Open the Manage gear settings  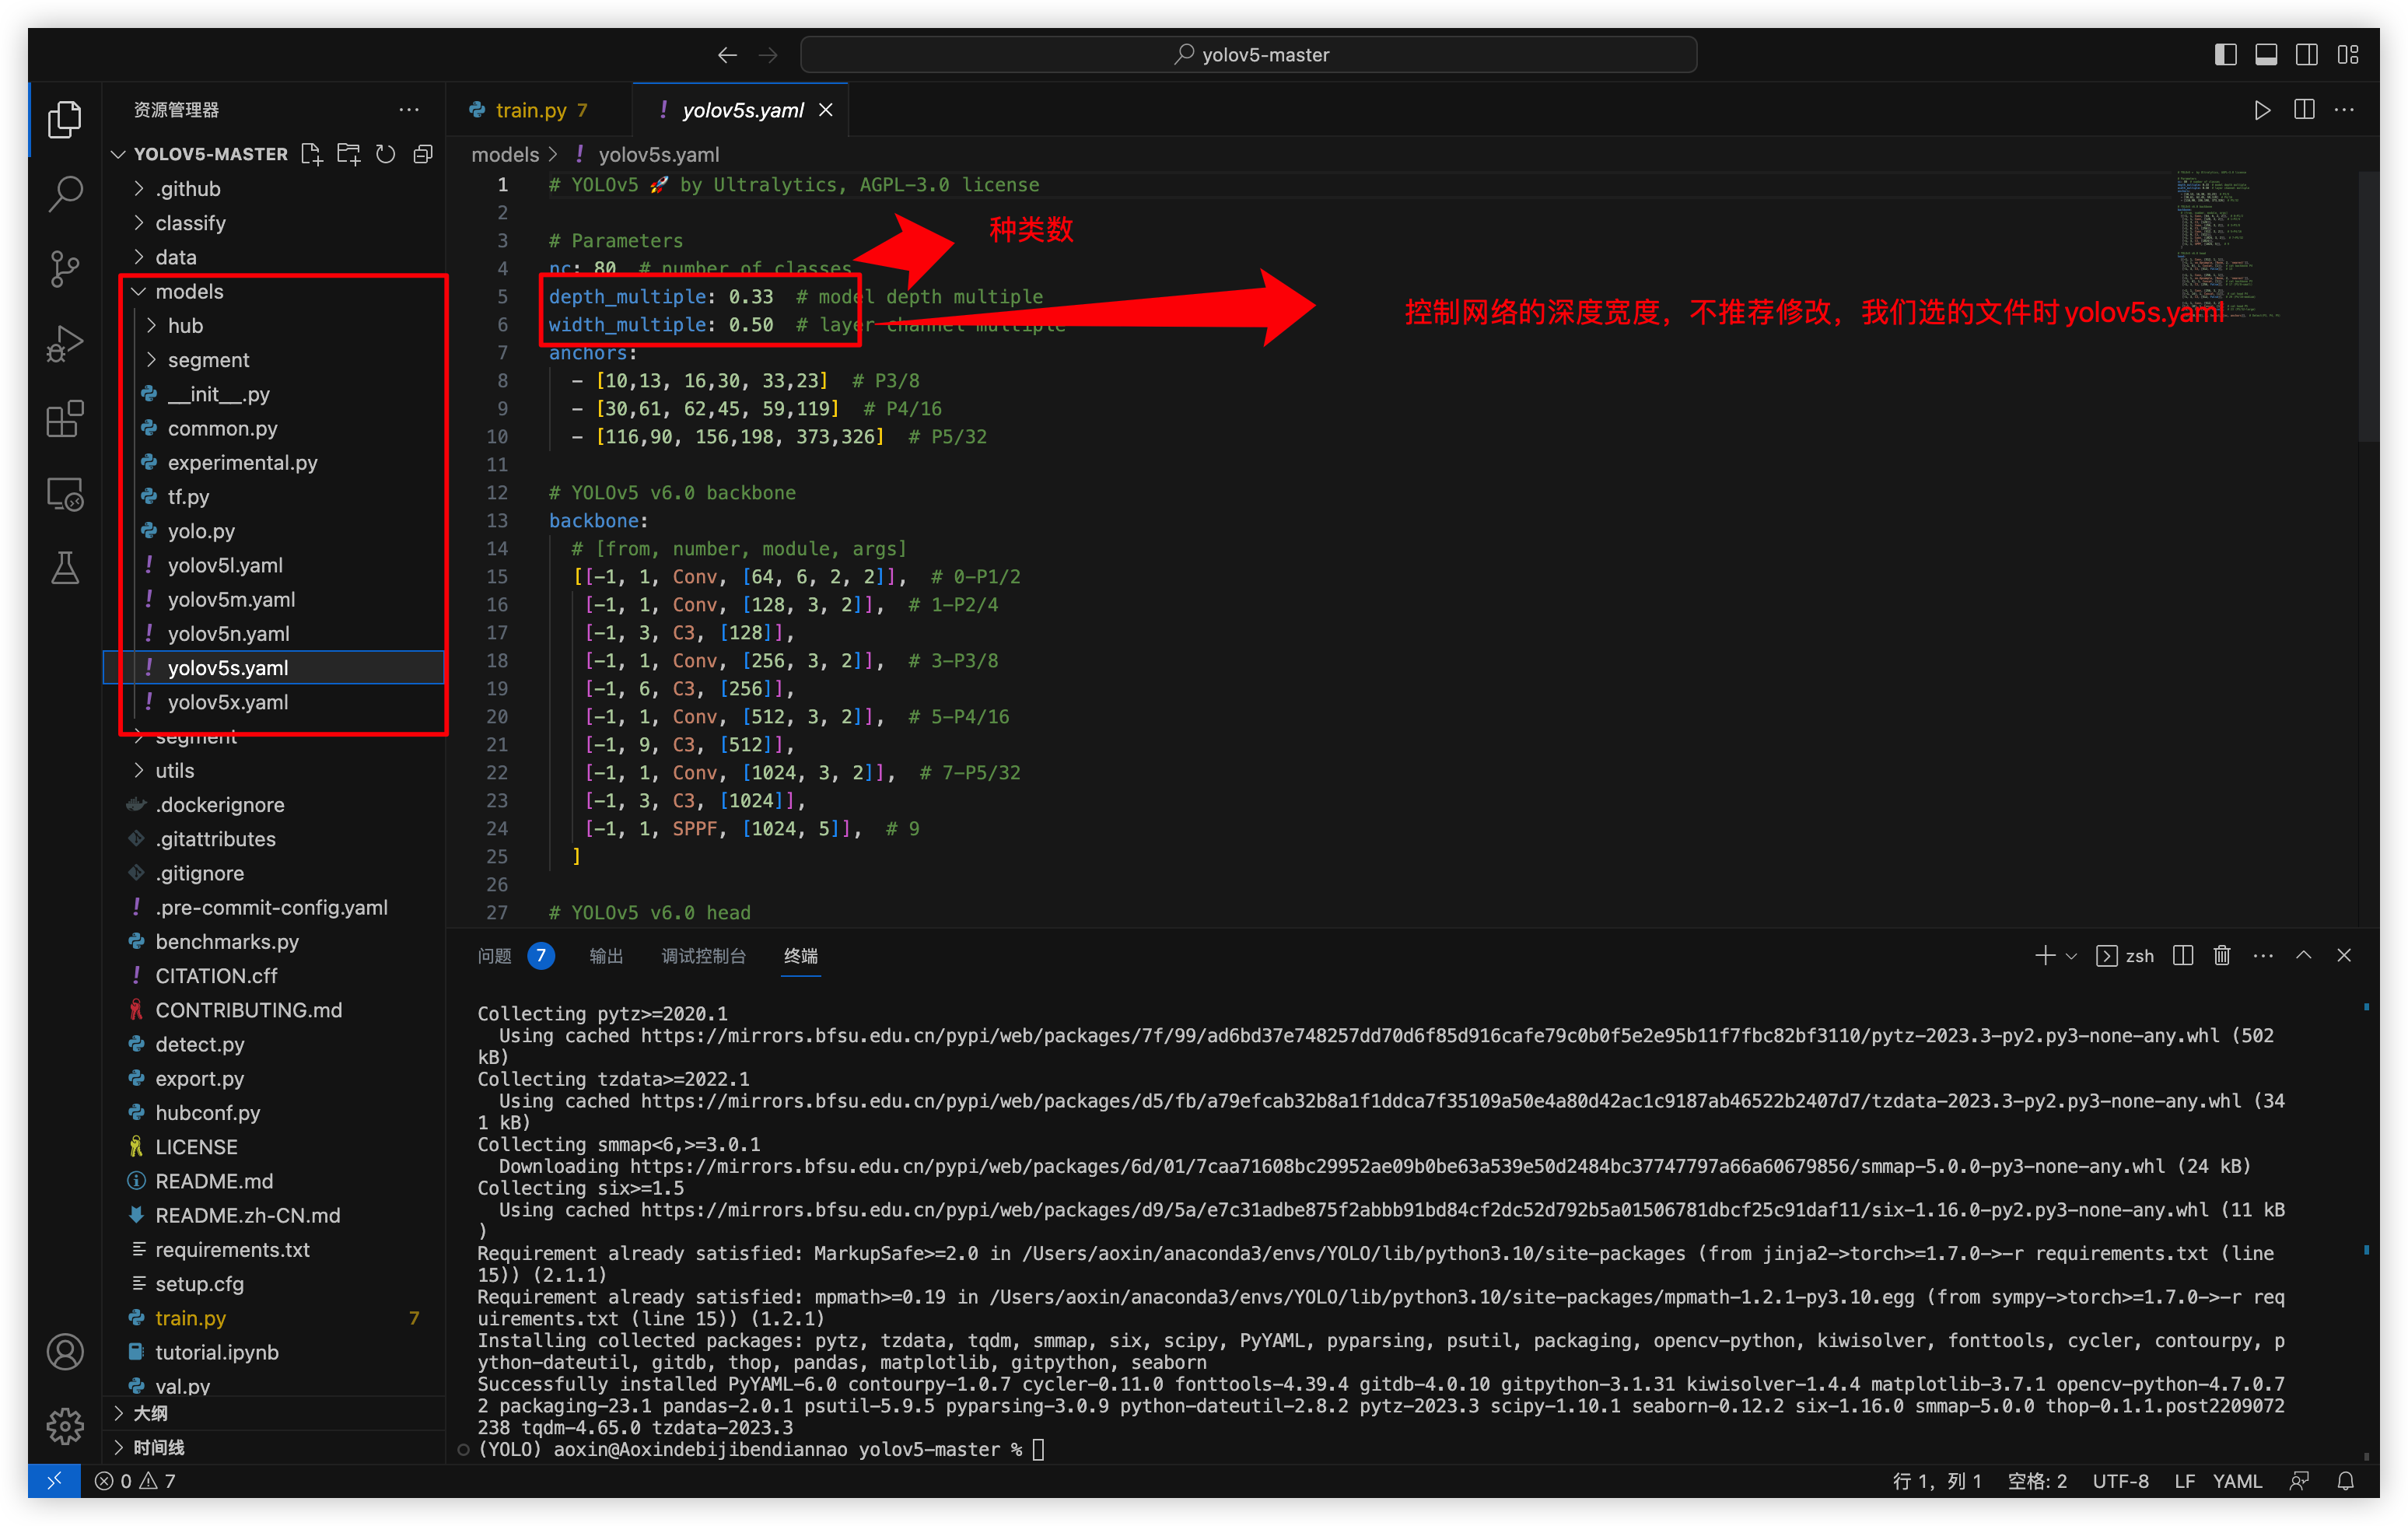(65, 1426)
